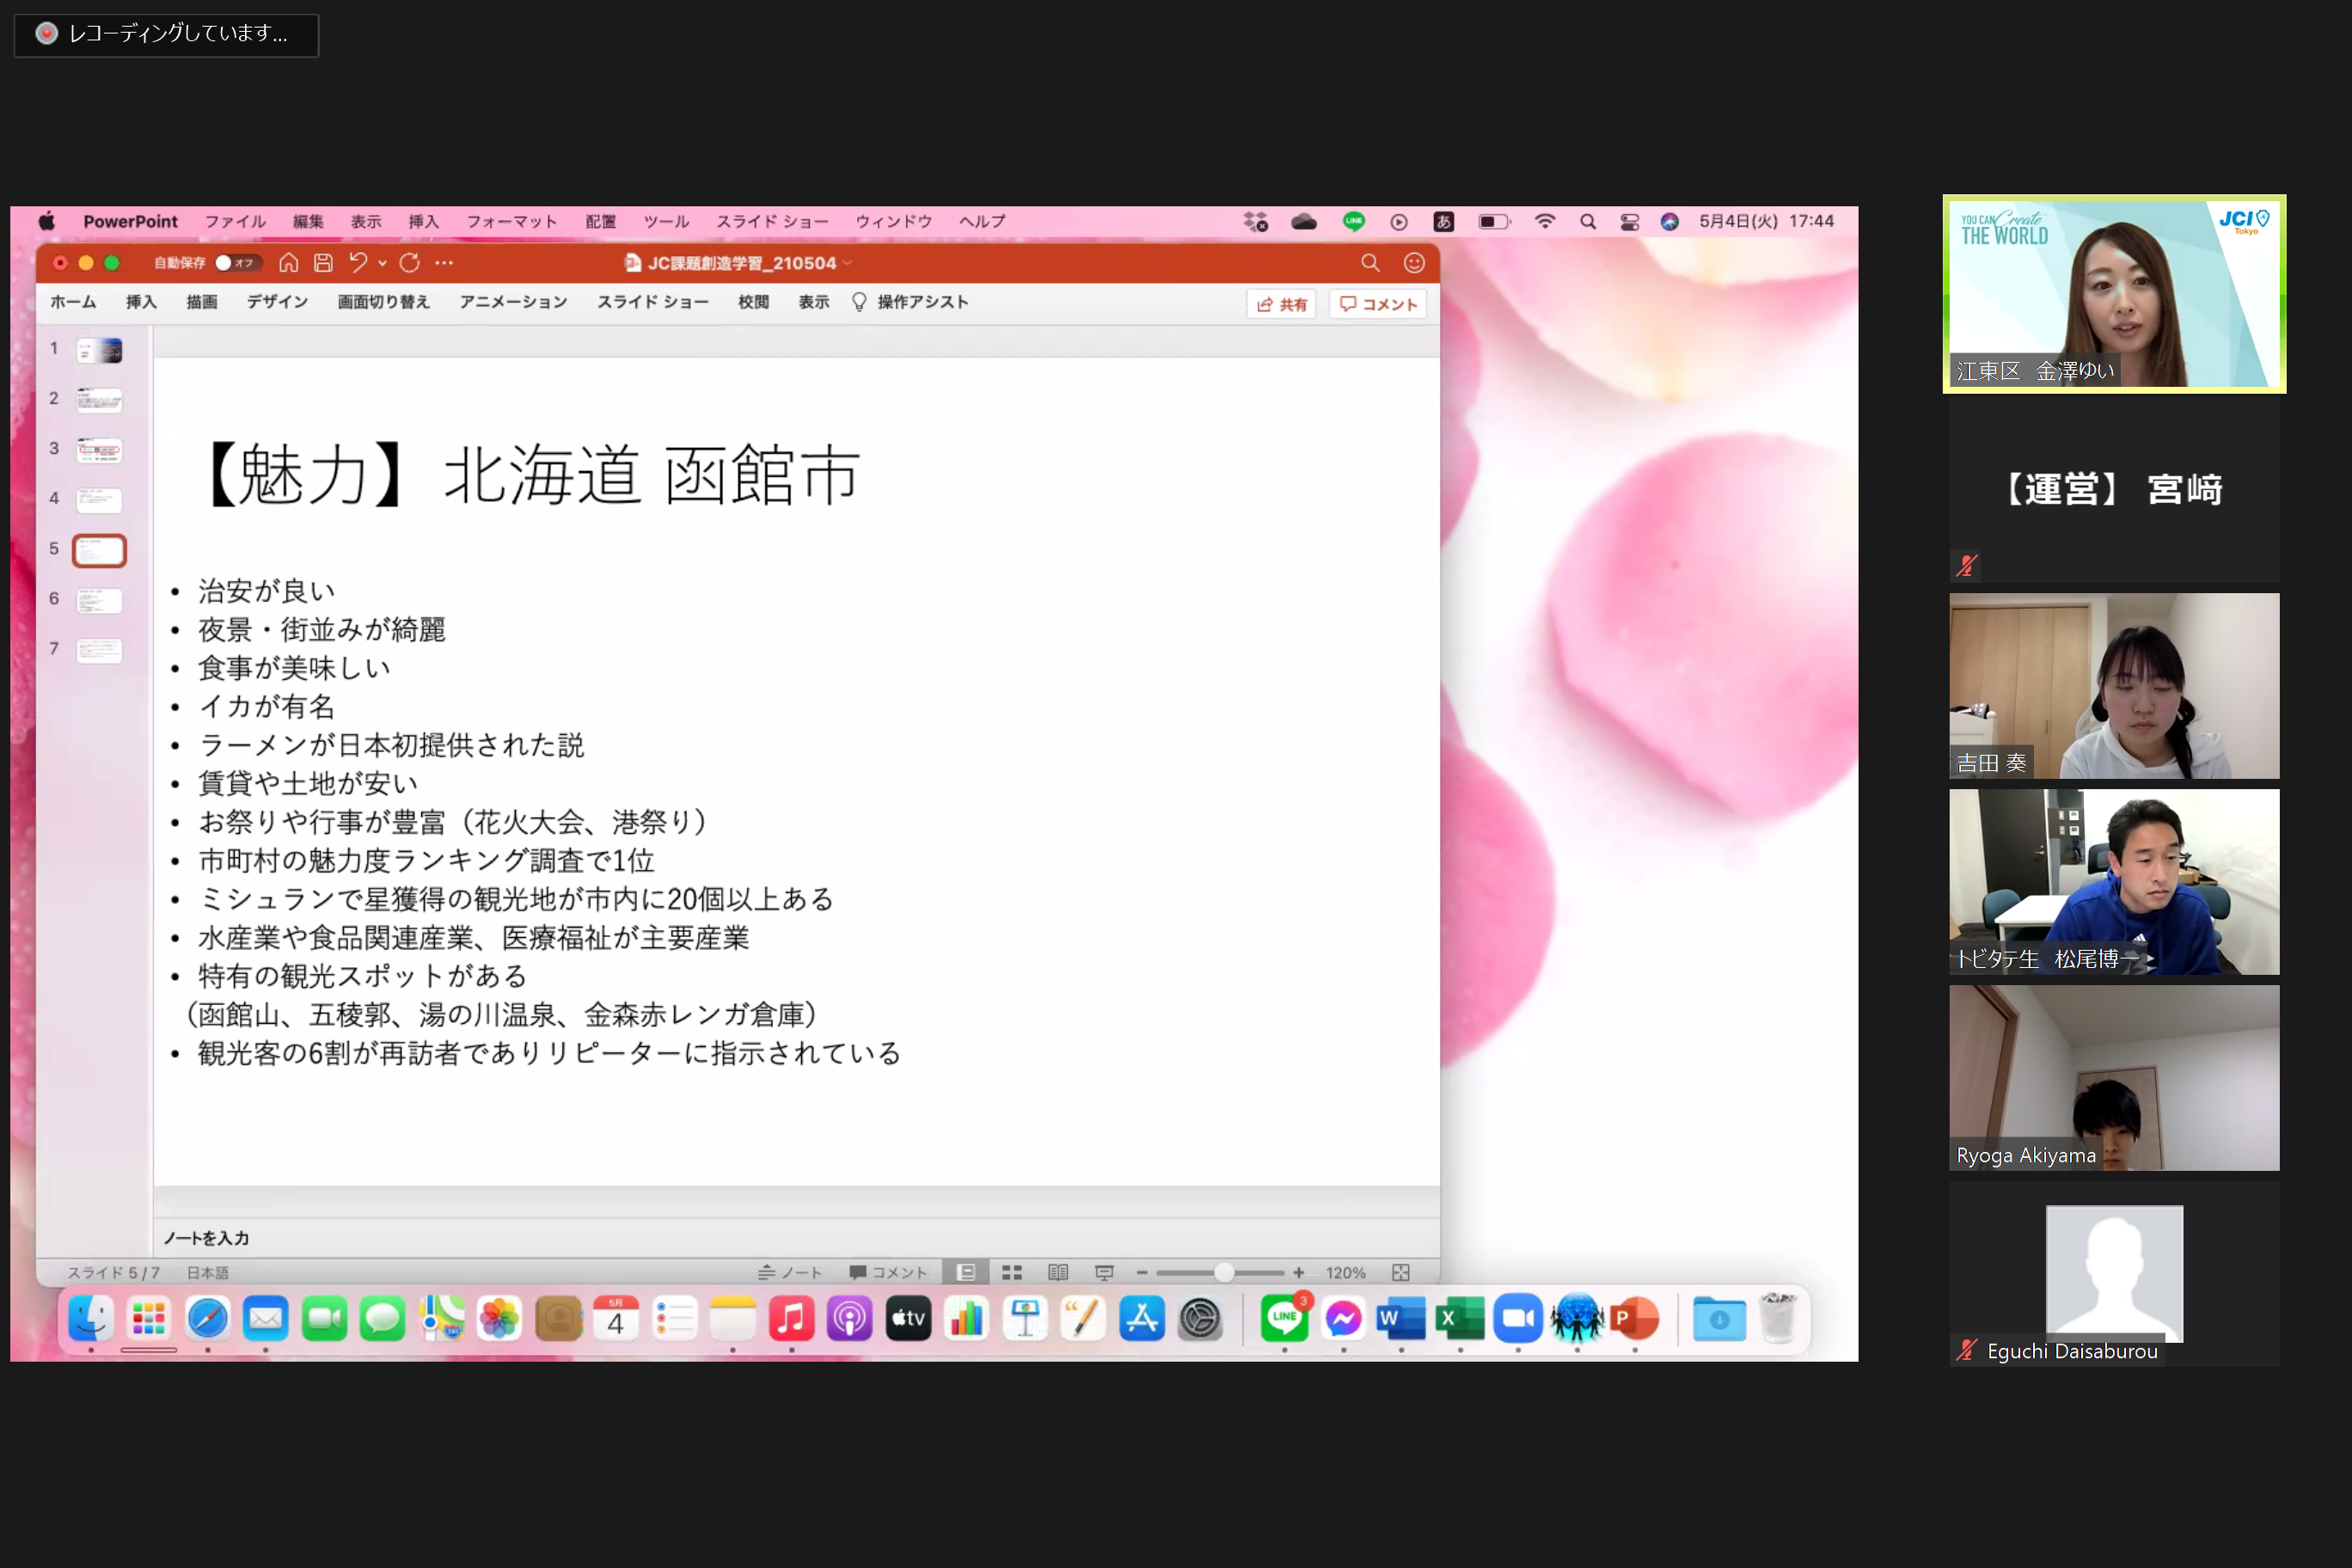Open reading view book icon
The height and width of the screenshot is (1568, 2352).
pyautogui.click(x=1058, y=1272)
